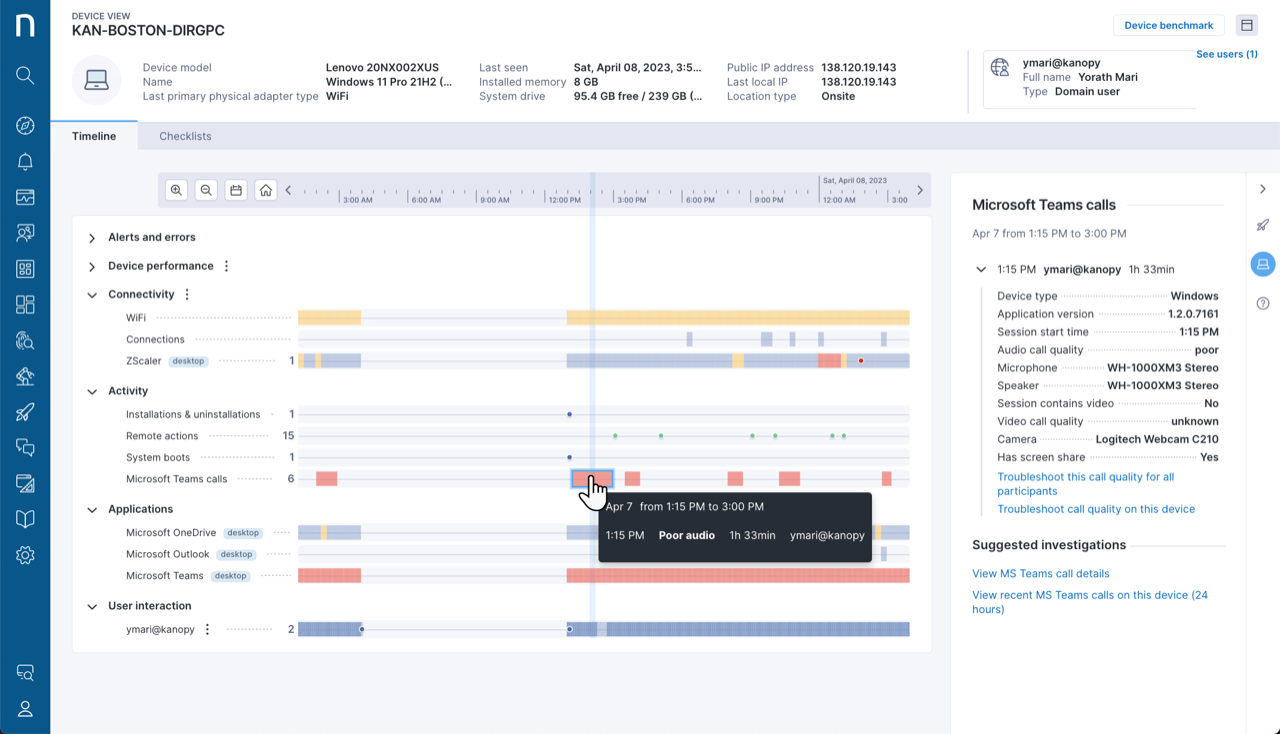Click the highlighted Teams call block at 1:15 PM
The image size is (1280, 734).
point(591,479)
